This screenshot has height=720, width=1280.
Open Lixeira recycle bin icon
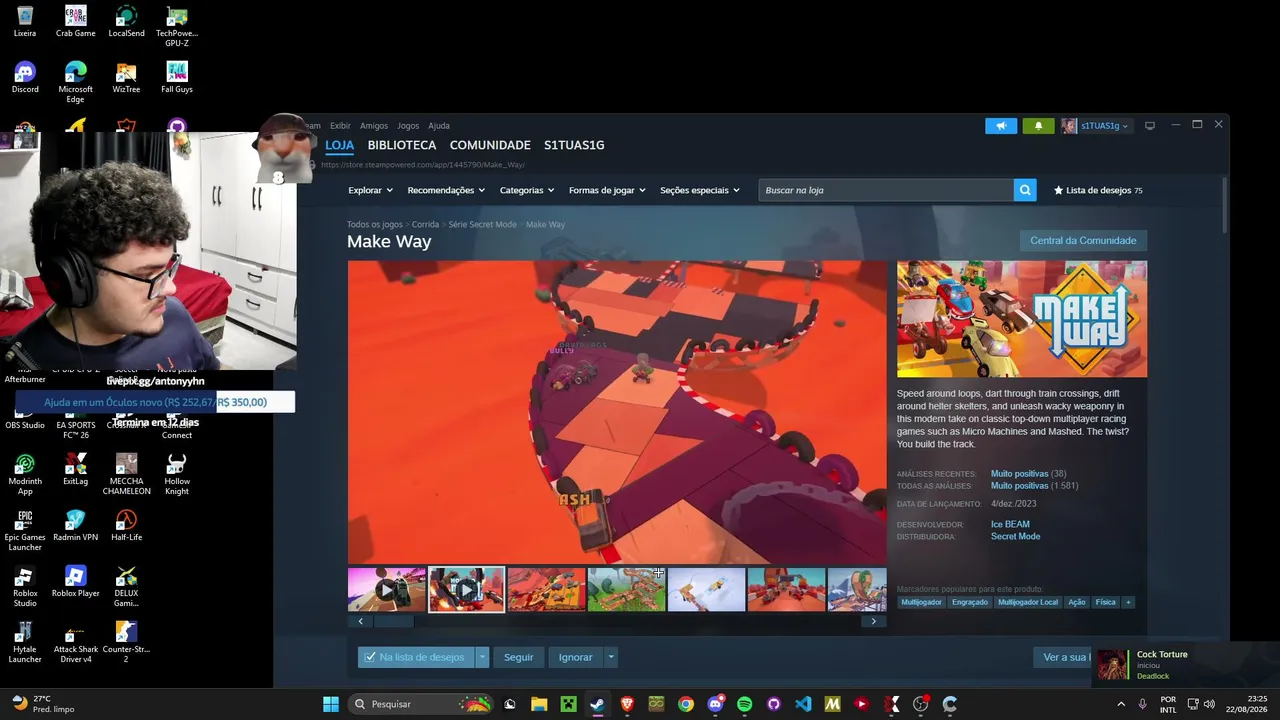pos(25,21)
